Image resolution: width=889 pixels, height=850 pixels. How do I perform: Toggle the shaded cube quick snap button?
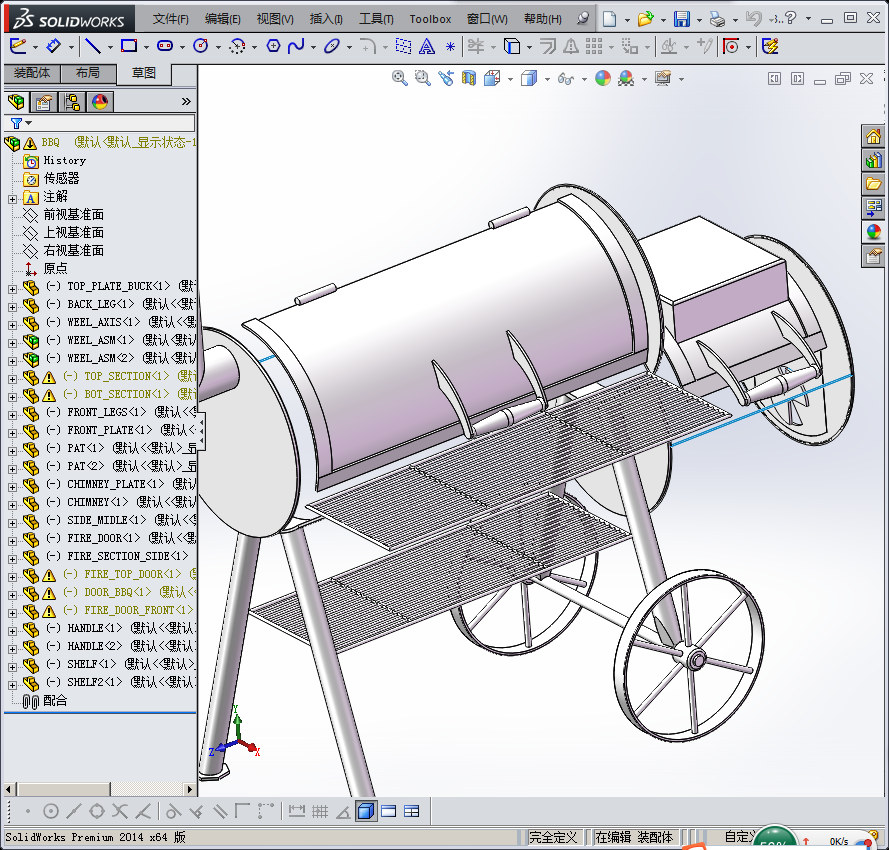(366, 811)
